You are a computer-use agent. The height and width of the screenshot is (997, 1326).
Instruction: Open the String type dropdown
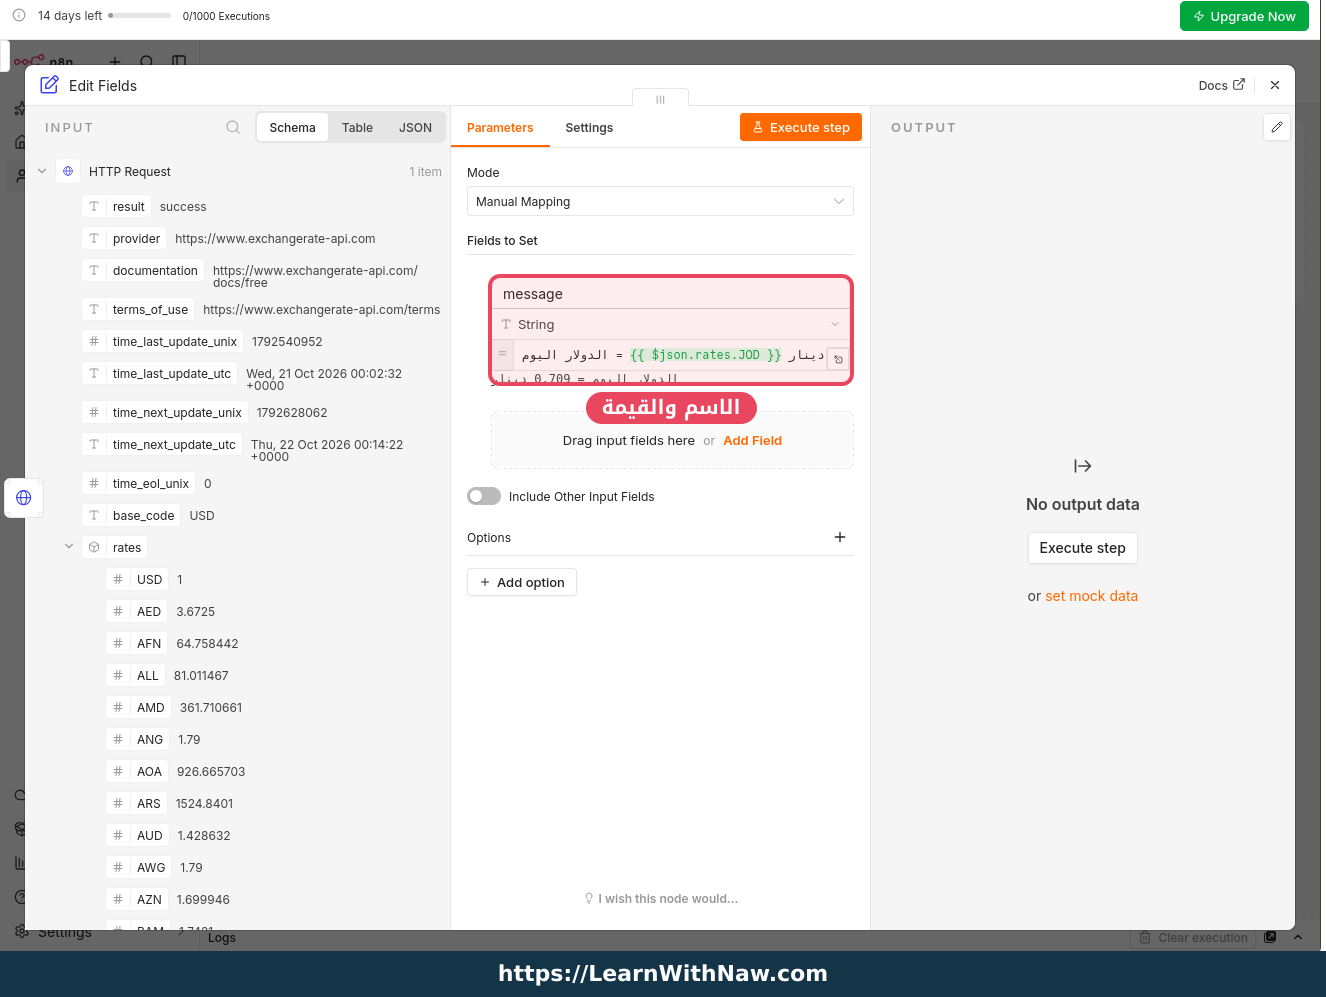coord(670,324)
